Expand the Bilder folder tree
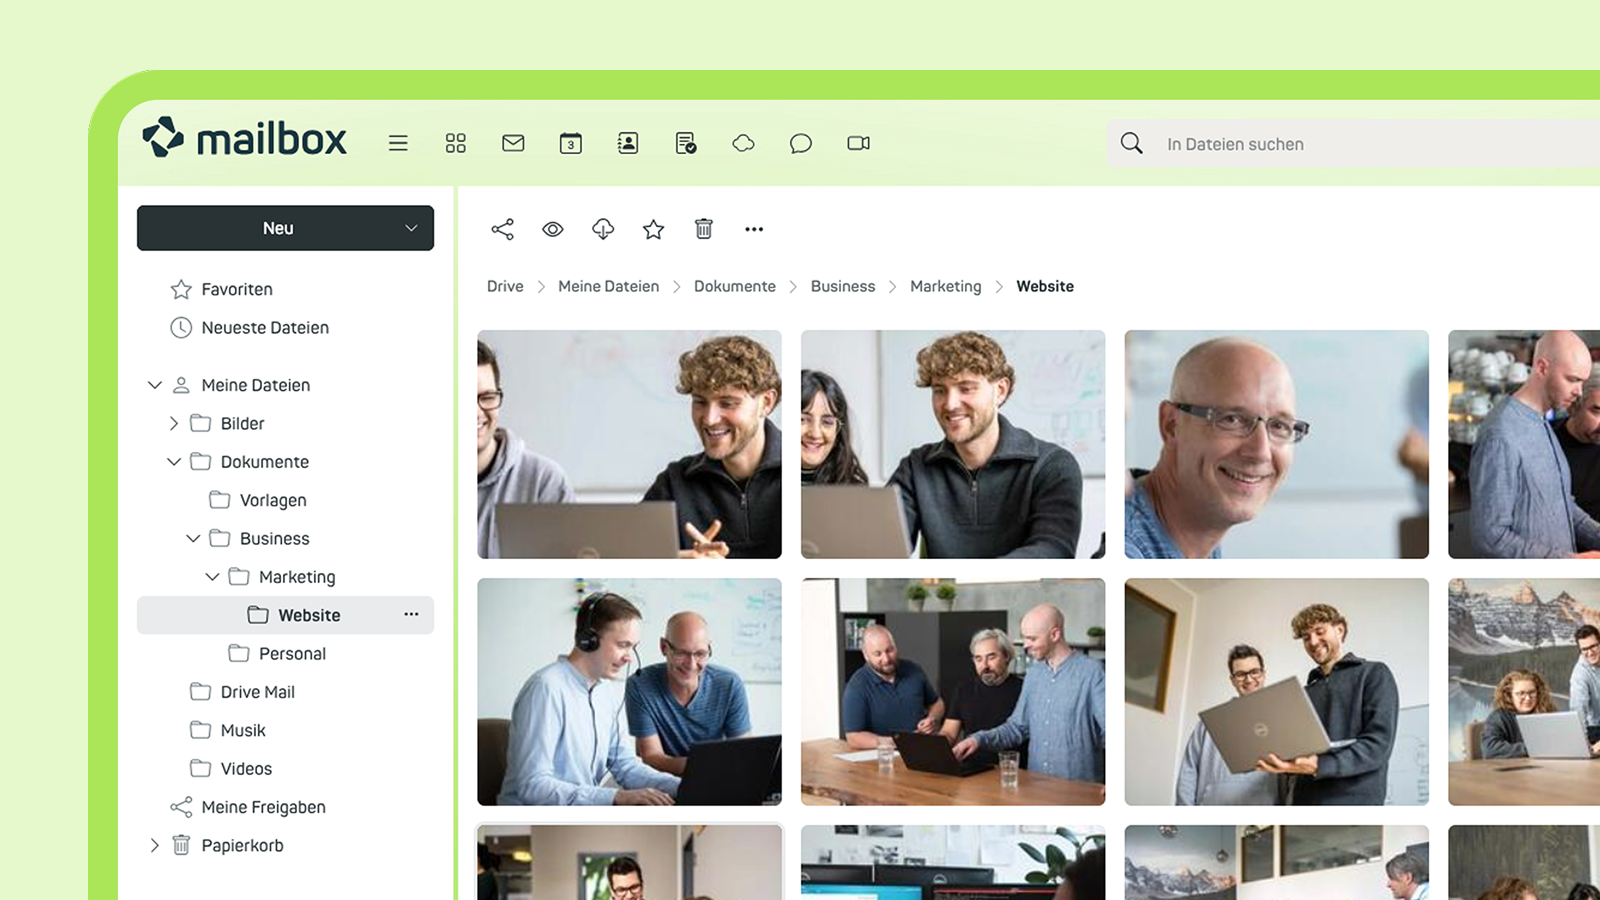Image resolution: width=1600 pixels, height=900 pixels. 174,423
